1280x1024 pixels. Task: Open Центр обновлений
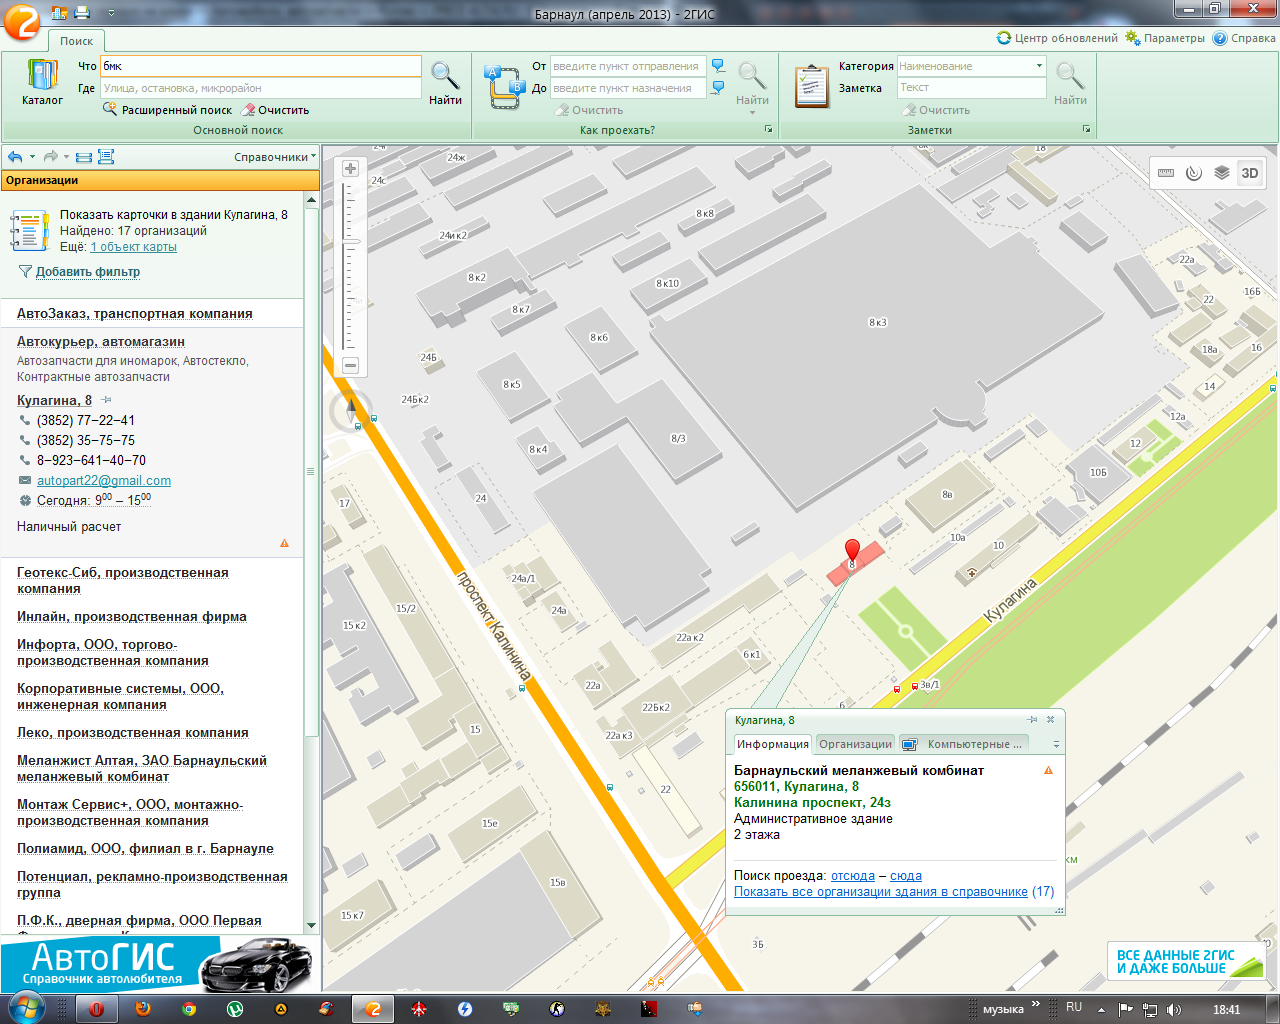point(1057,38)
